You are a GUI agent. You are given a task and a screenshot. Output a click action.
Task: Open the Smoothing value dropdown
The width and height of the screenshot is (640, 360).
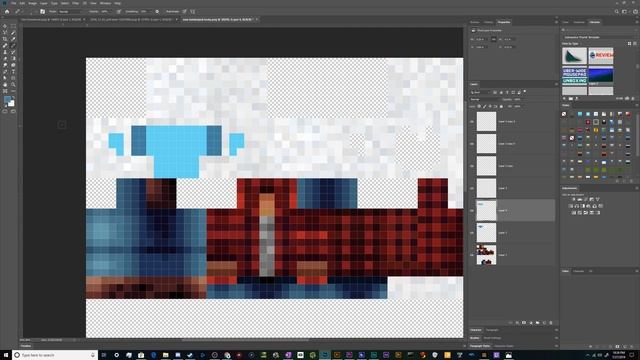point(145,11)
